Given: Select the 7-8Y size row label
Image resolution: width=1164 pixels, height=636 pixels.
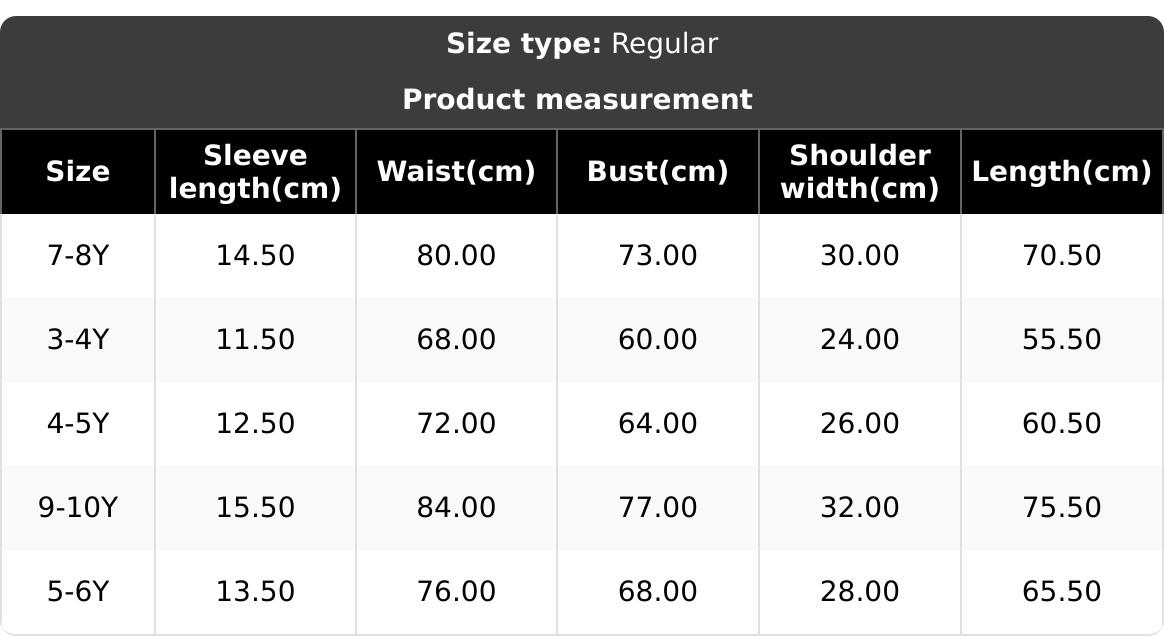Looking at the screenshot, I should tap(78, 256).
